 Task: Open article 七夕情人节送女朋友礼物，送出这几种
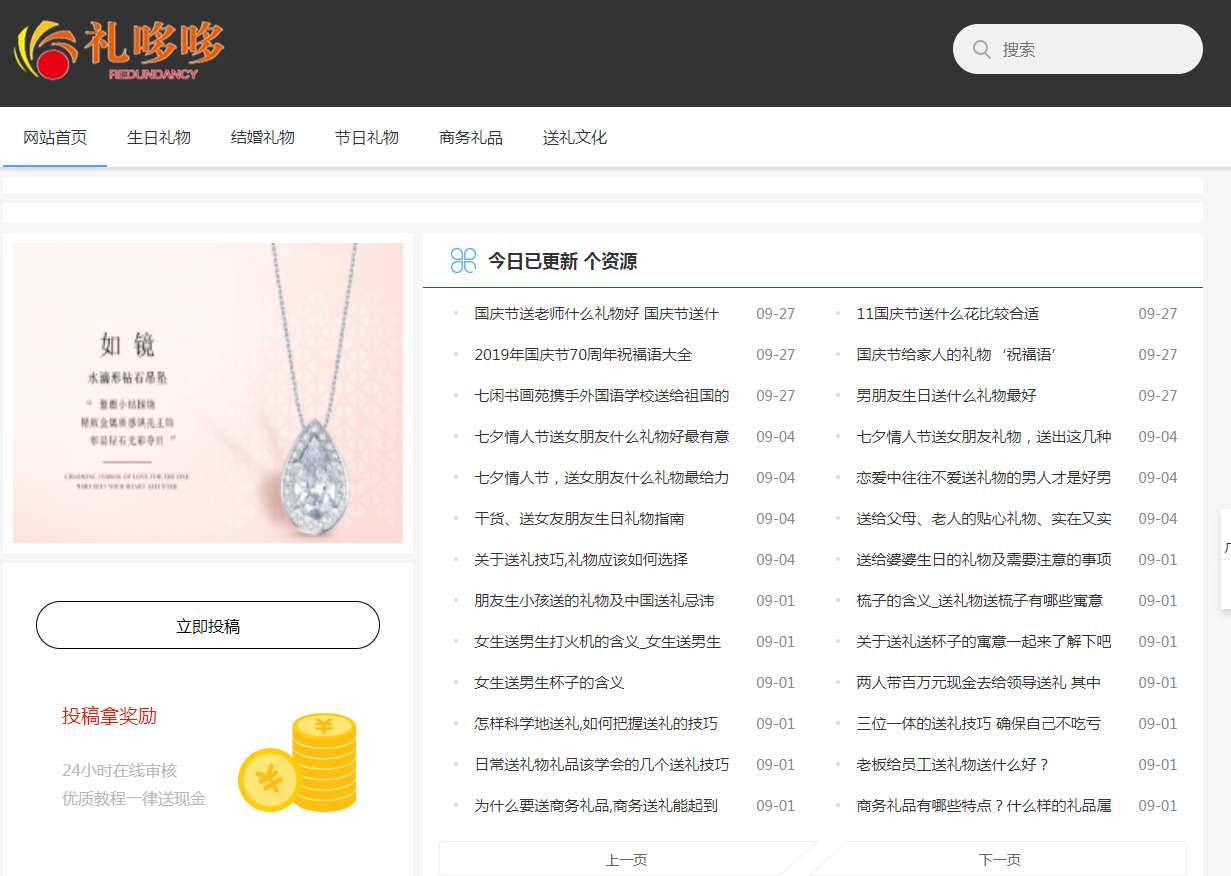point(984,437)
